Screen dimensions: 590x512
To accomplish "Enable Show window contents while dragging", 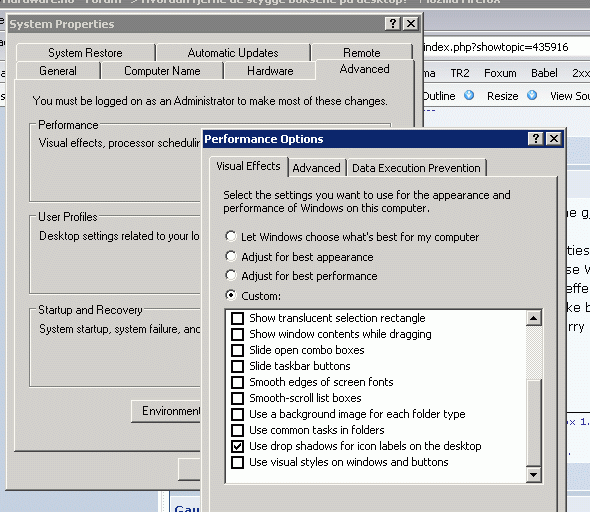I will [x=237, y=334].
